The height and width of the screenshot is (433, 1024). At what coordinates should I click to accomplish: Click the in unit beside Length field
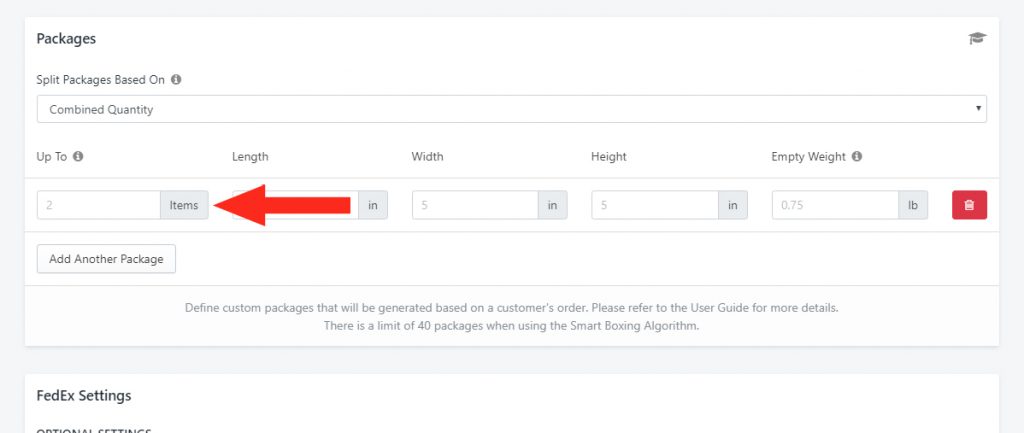coord(373,205)
